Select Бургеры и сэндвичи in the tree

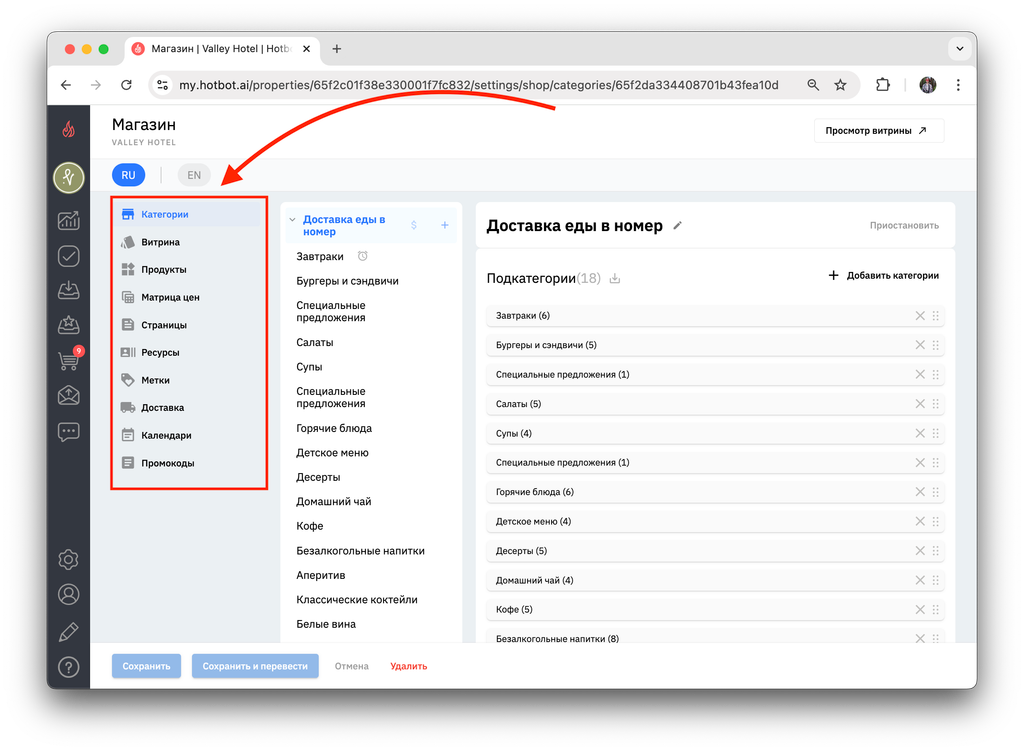347,281
